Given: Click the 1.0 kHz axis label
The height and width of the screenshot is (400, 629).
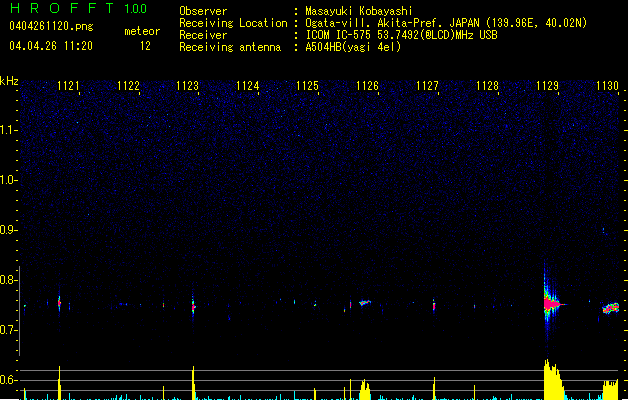Looking at the screenshot, I should point(8,180).
